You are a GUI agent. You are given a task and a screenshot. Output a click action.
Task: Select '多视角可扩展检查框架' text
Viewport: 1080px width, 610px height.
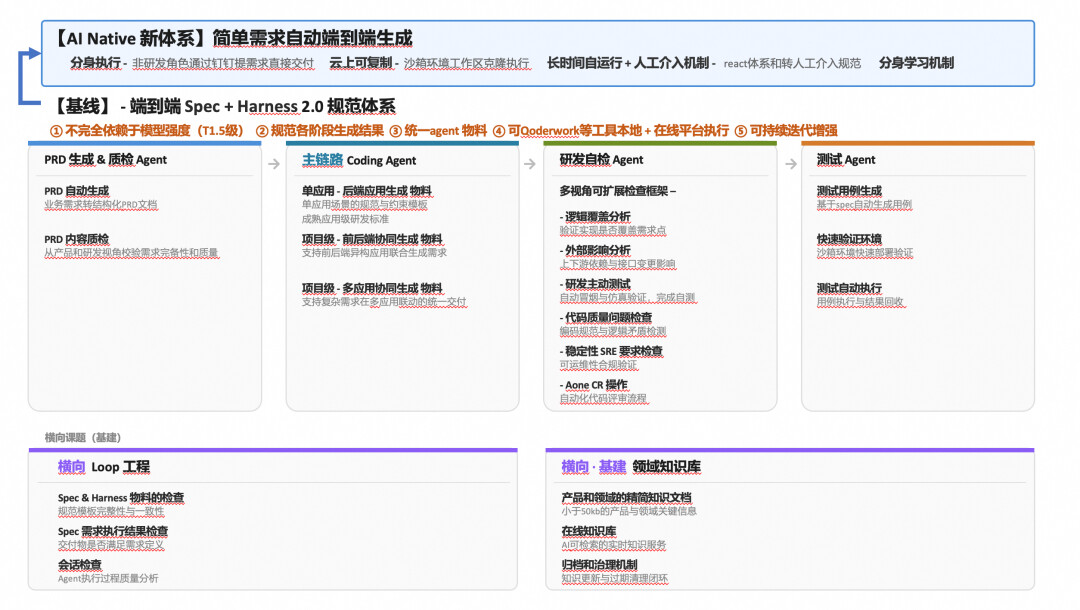pyautogui.click(x=614, y=191)
